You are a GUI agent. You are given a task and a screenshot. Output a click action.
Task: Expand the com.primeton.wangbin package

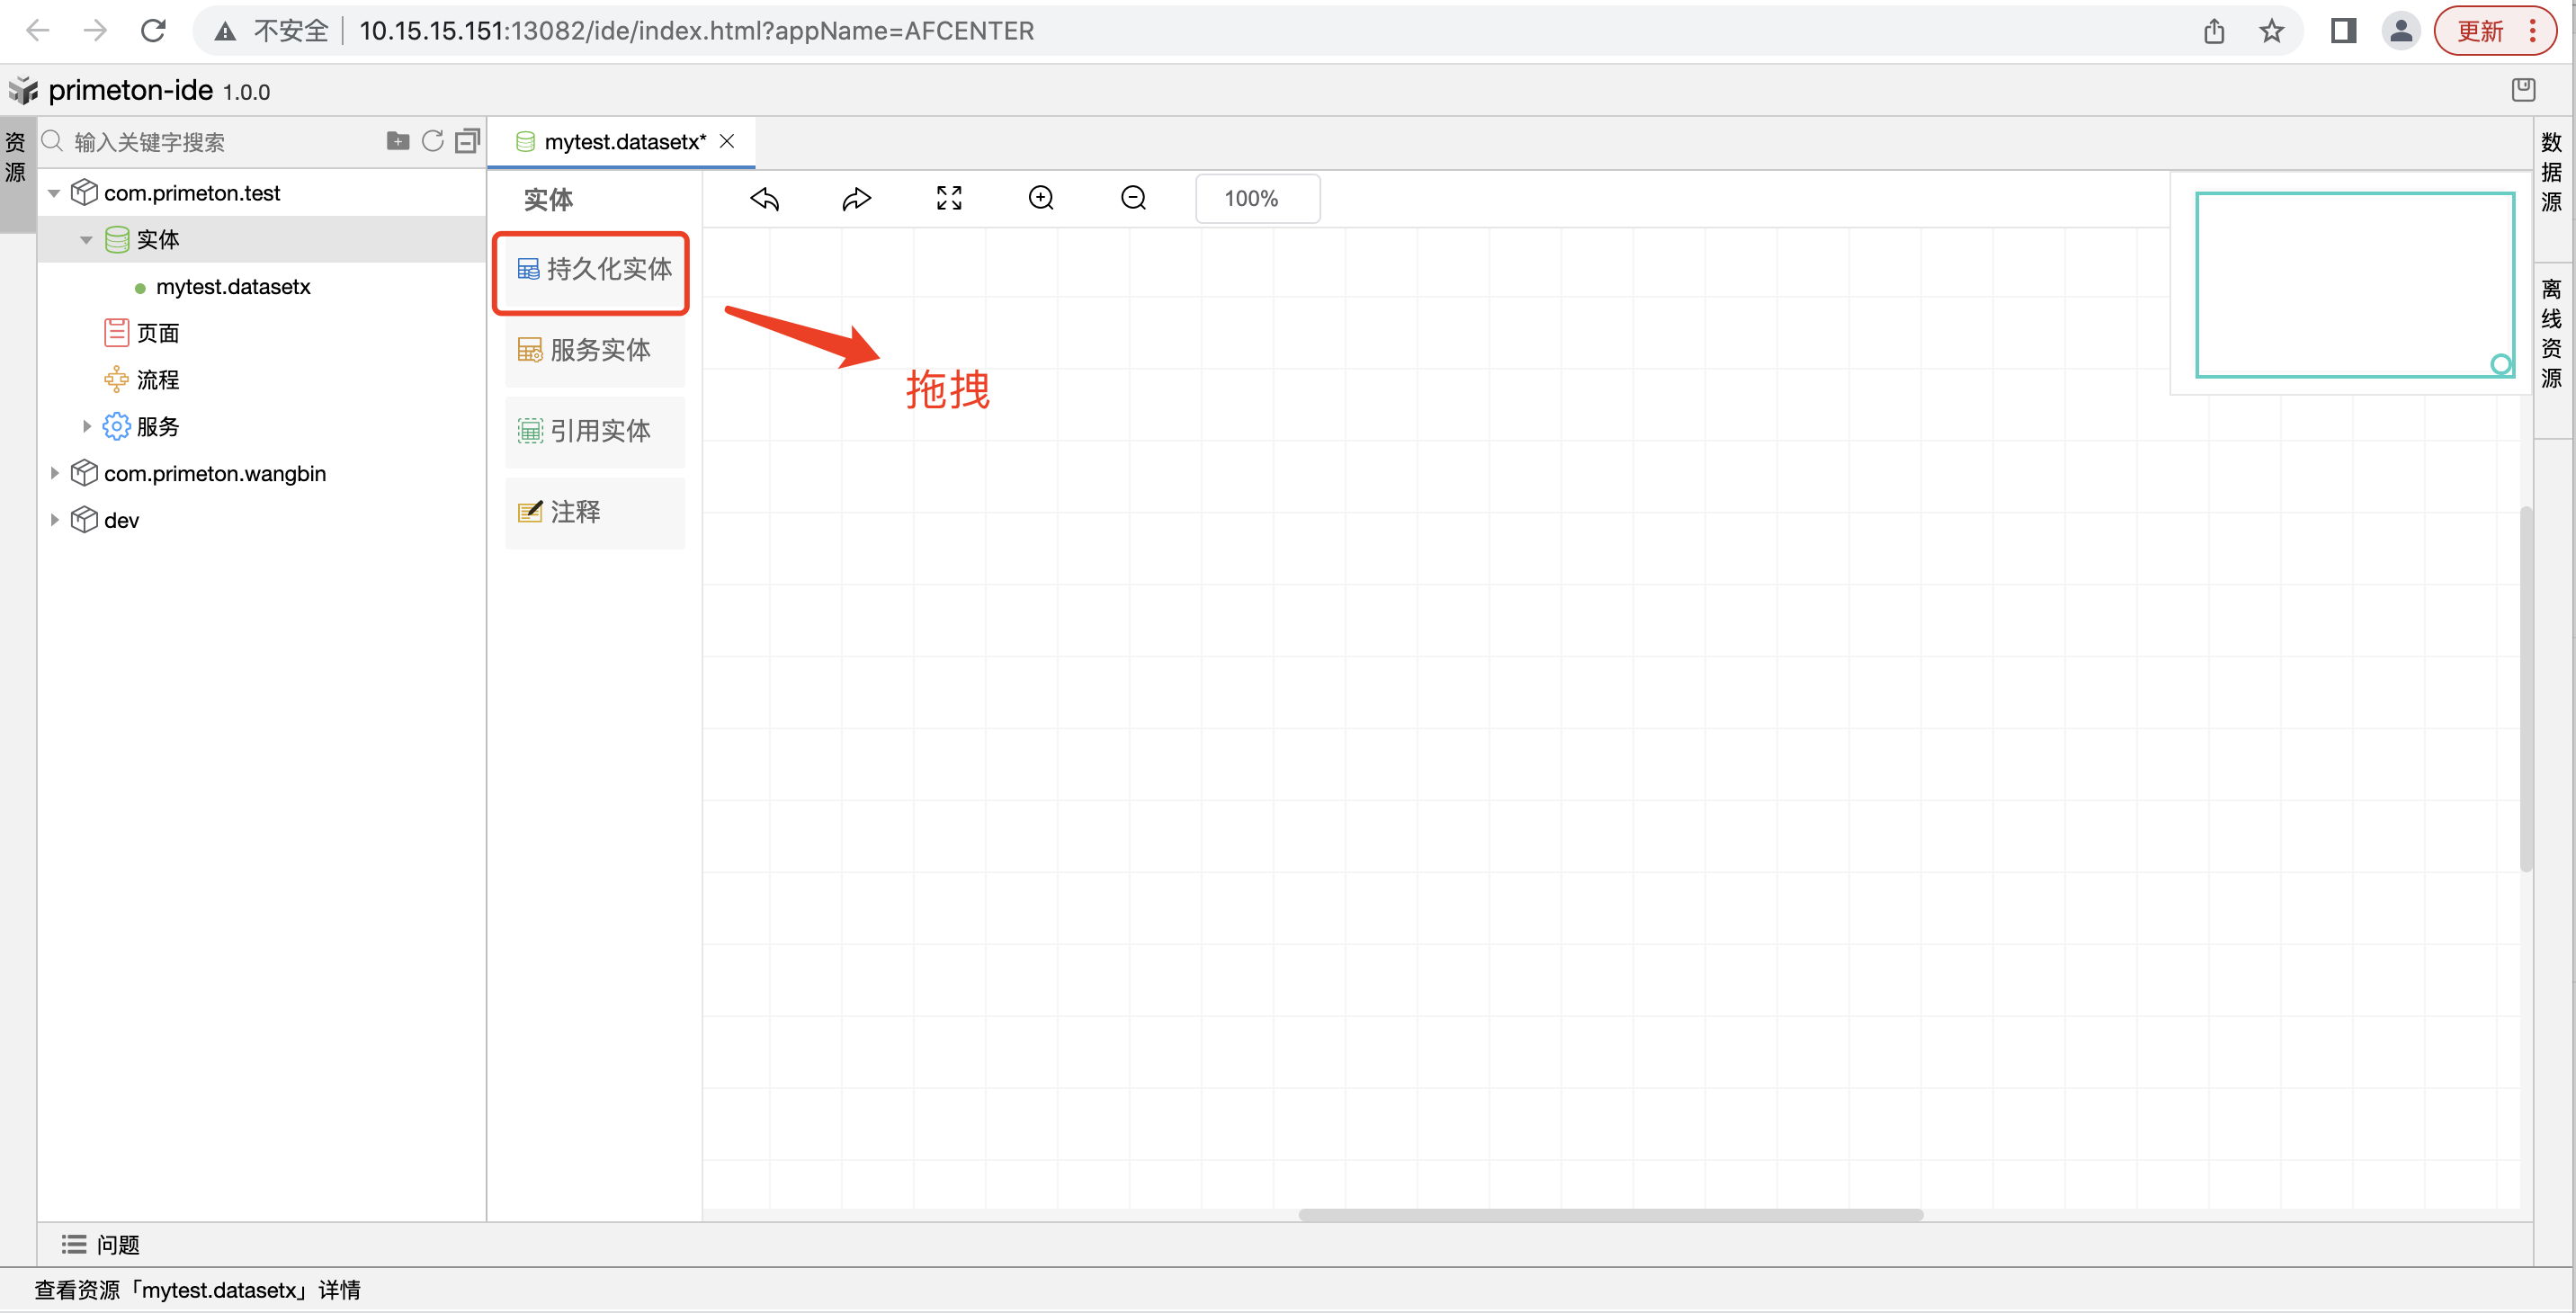55,473
